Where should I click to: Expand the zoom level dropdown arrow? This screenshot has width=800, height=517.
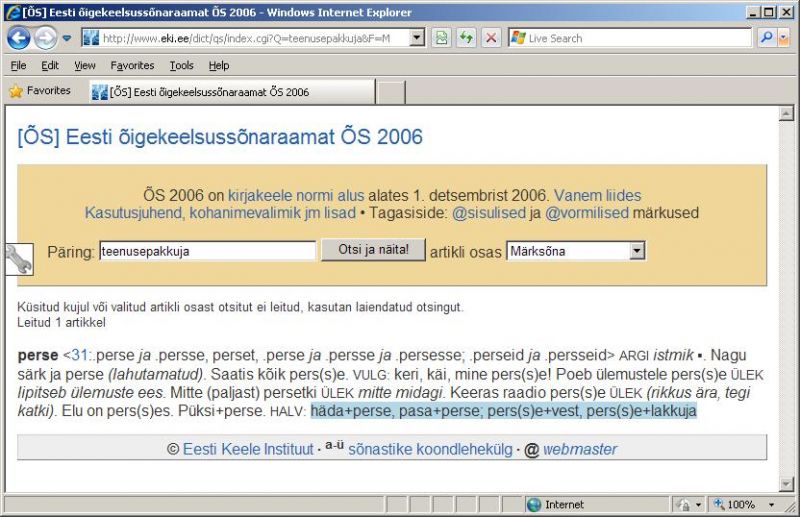tap(771, 505)
